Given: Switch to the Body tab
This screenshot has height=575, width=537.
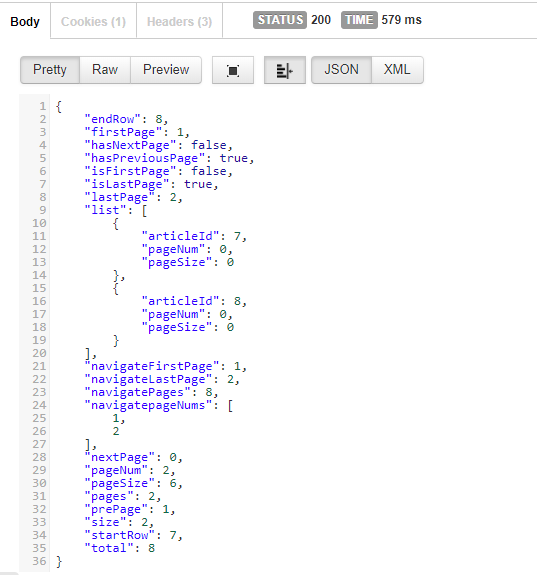Looking at the screenshot, I should (25, 22).
